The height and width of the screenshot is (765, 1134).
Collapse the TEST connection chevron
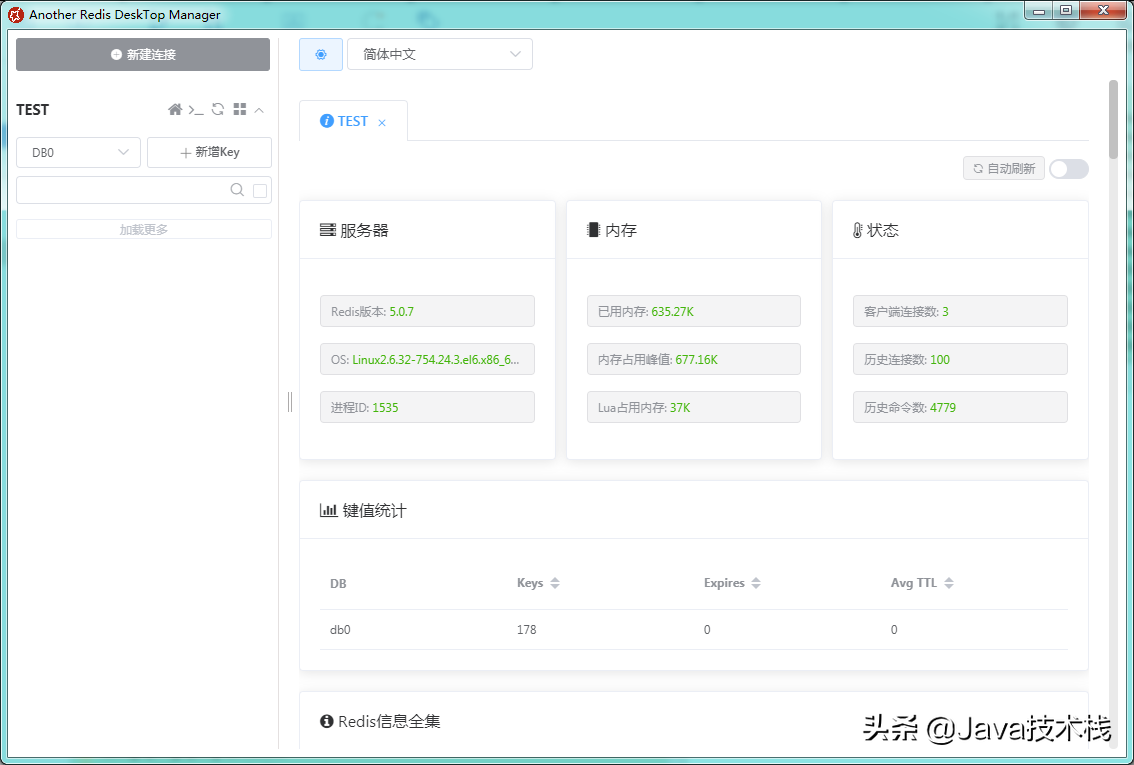(259, 110)
